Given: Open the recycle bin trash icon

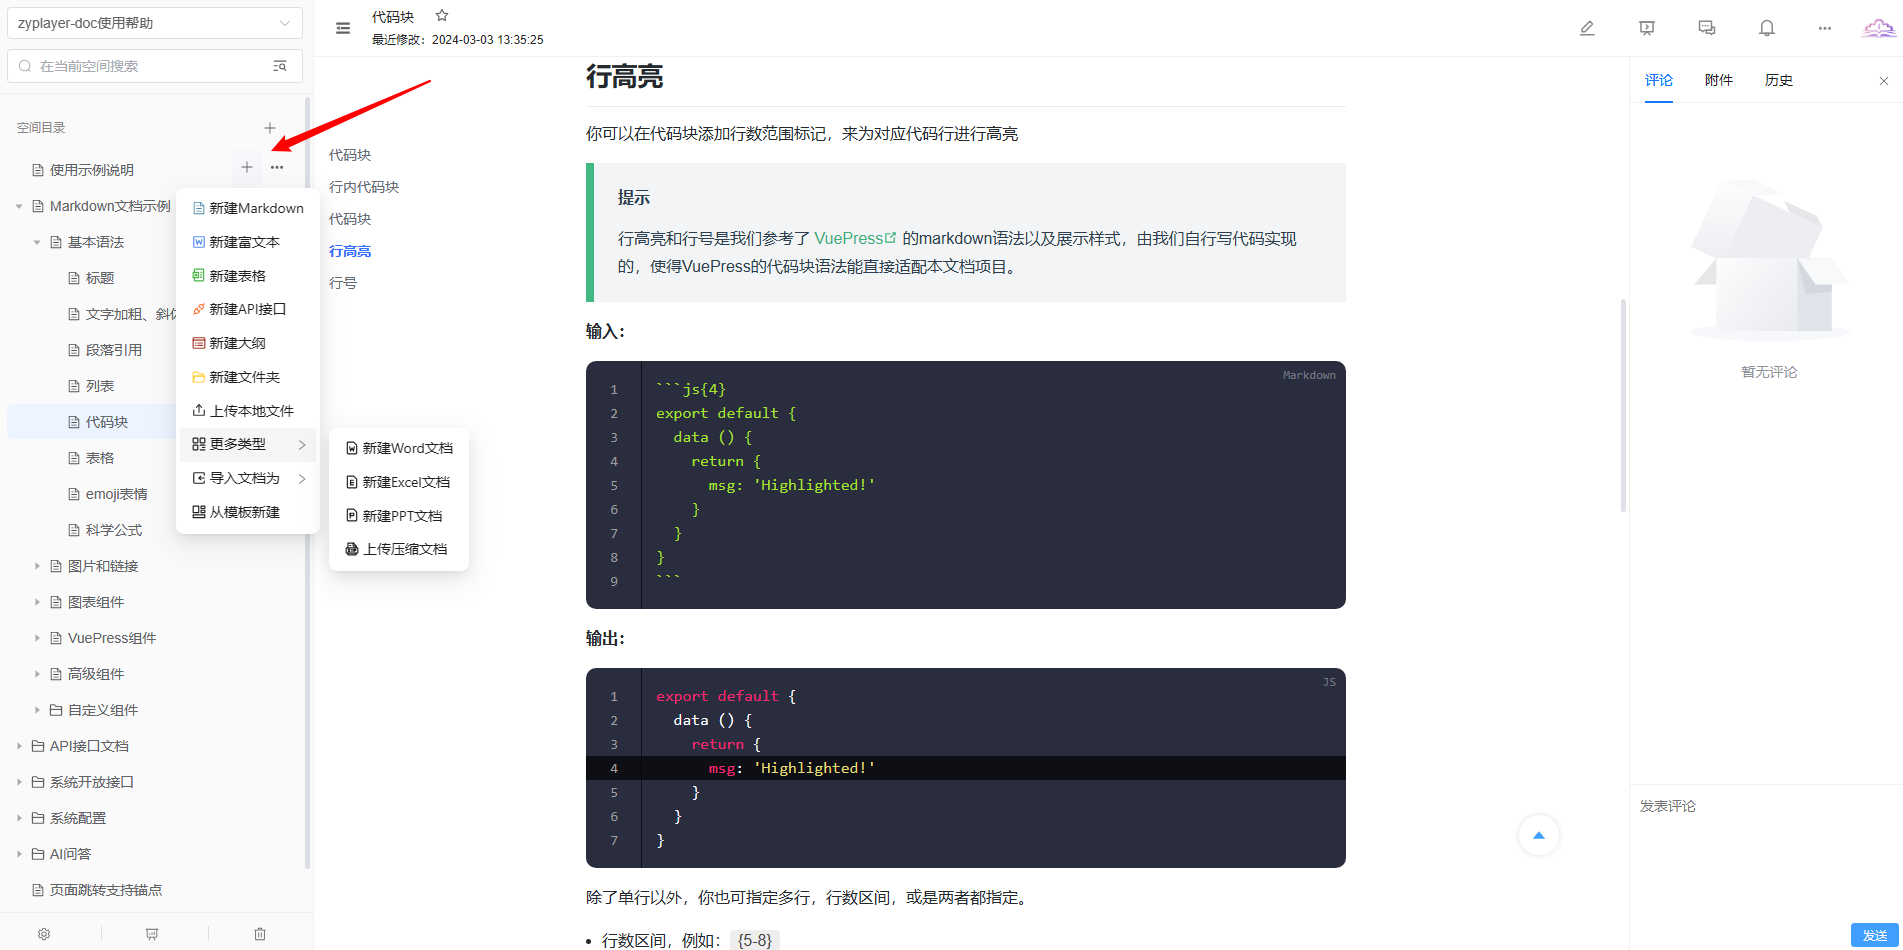Looking at the screenshot, I should [x=260, y=934].
